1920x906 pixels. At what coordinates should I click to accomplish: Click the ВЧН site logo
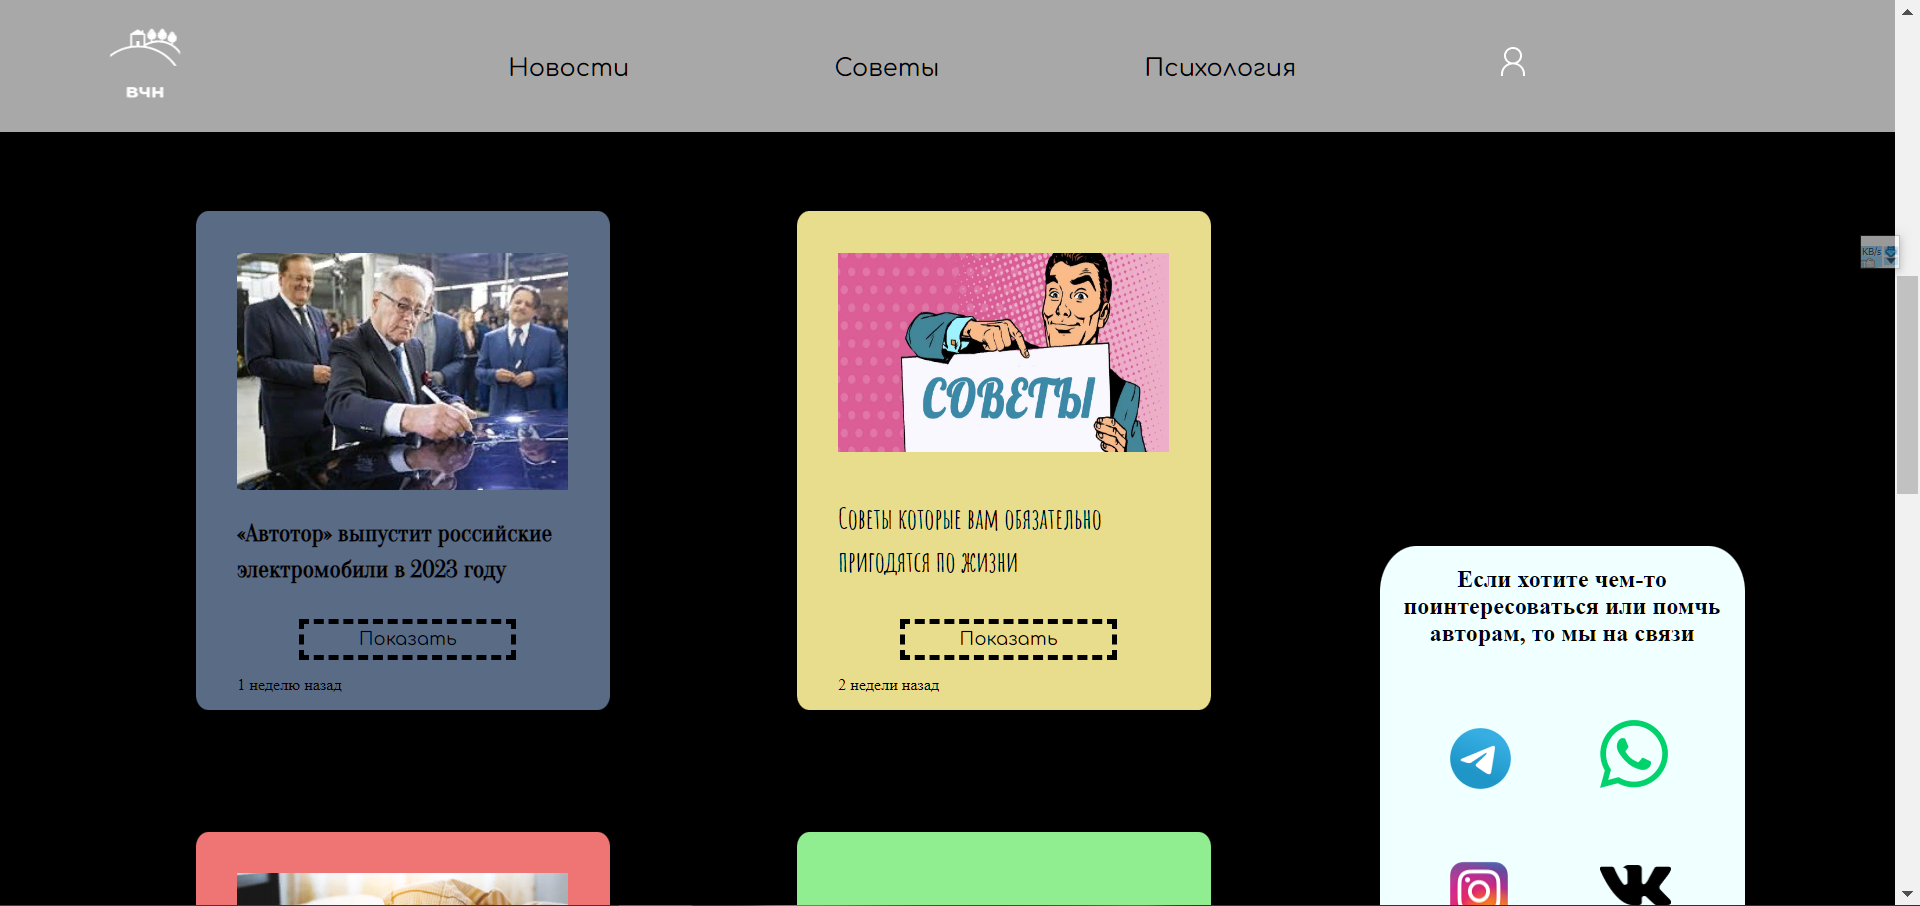(x=145, y=64)
